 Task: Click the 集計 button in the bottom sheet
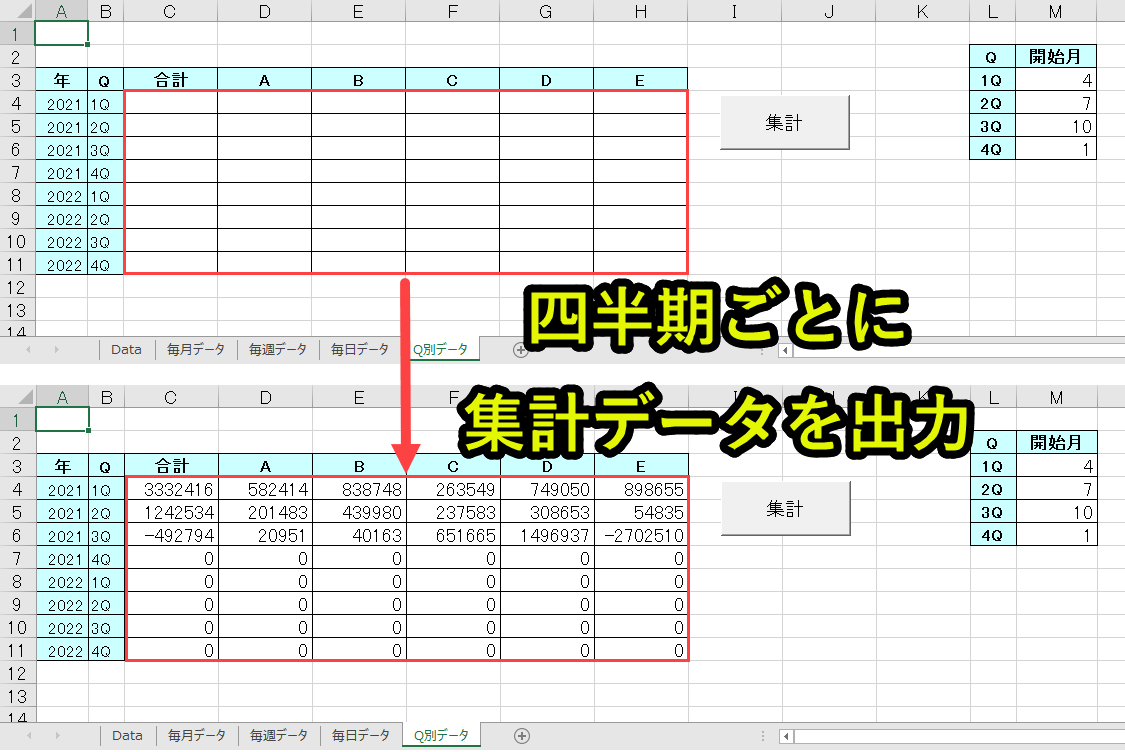coord(785,509)
